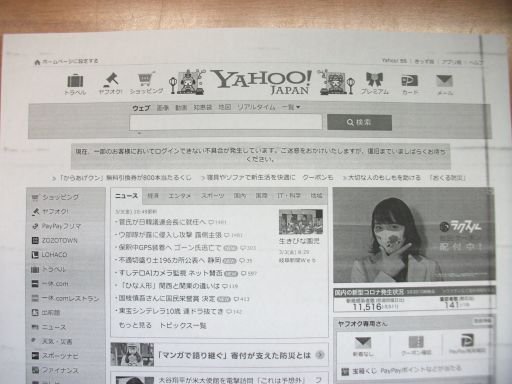
Task: Open headline 不適切盛り土196カ所公表へ 静岡
Action: click(170, 260)
